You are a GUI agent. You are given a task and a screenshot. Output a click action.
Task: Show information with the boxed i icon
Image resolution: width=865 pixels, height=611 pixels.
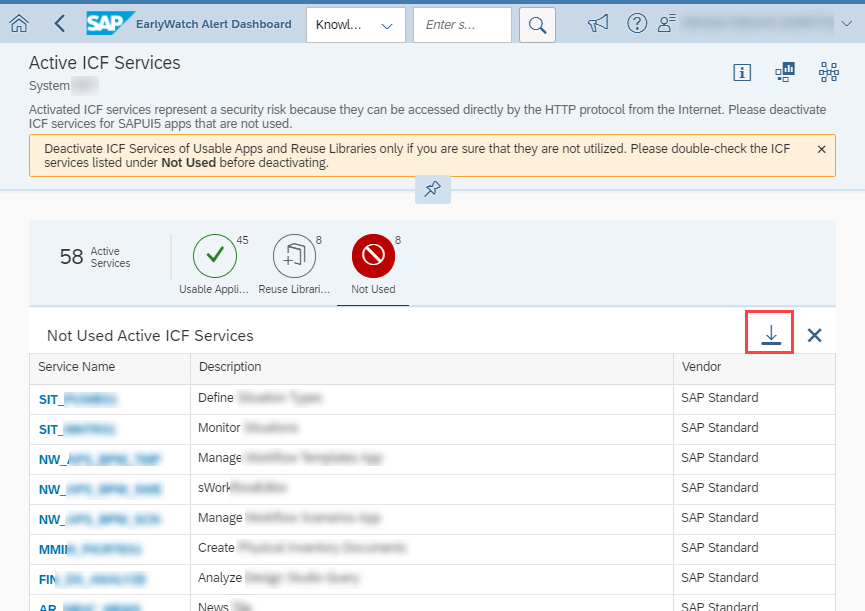coord(742,72)
